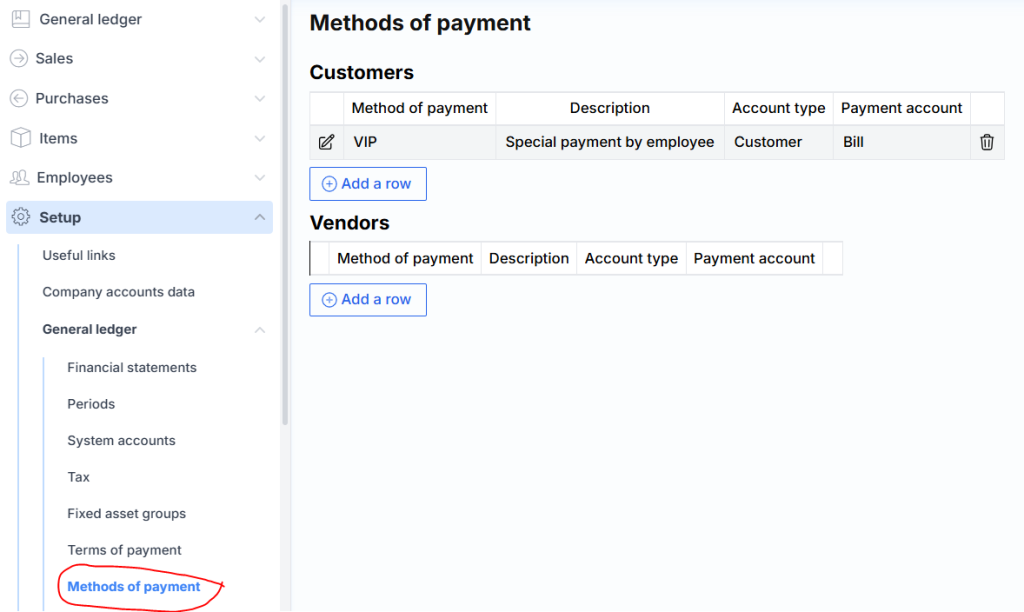Screen dimensions: 1024x612
Task: Add a row to the Vendors table
Action: (x=367, y=300)
